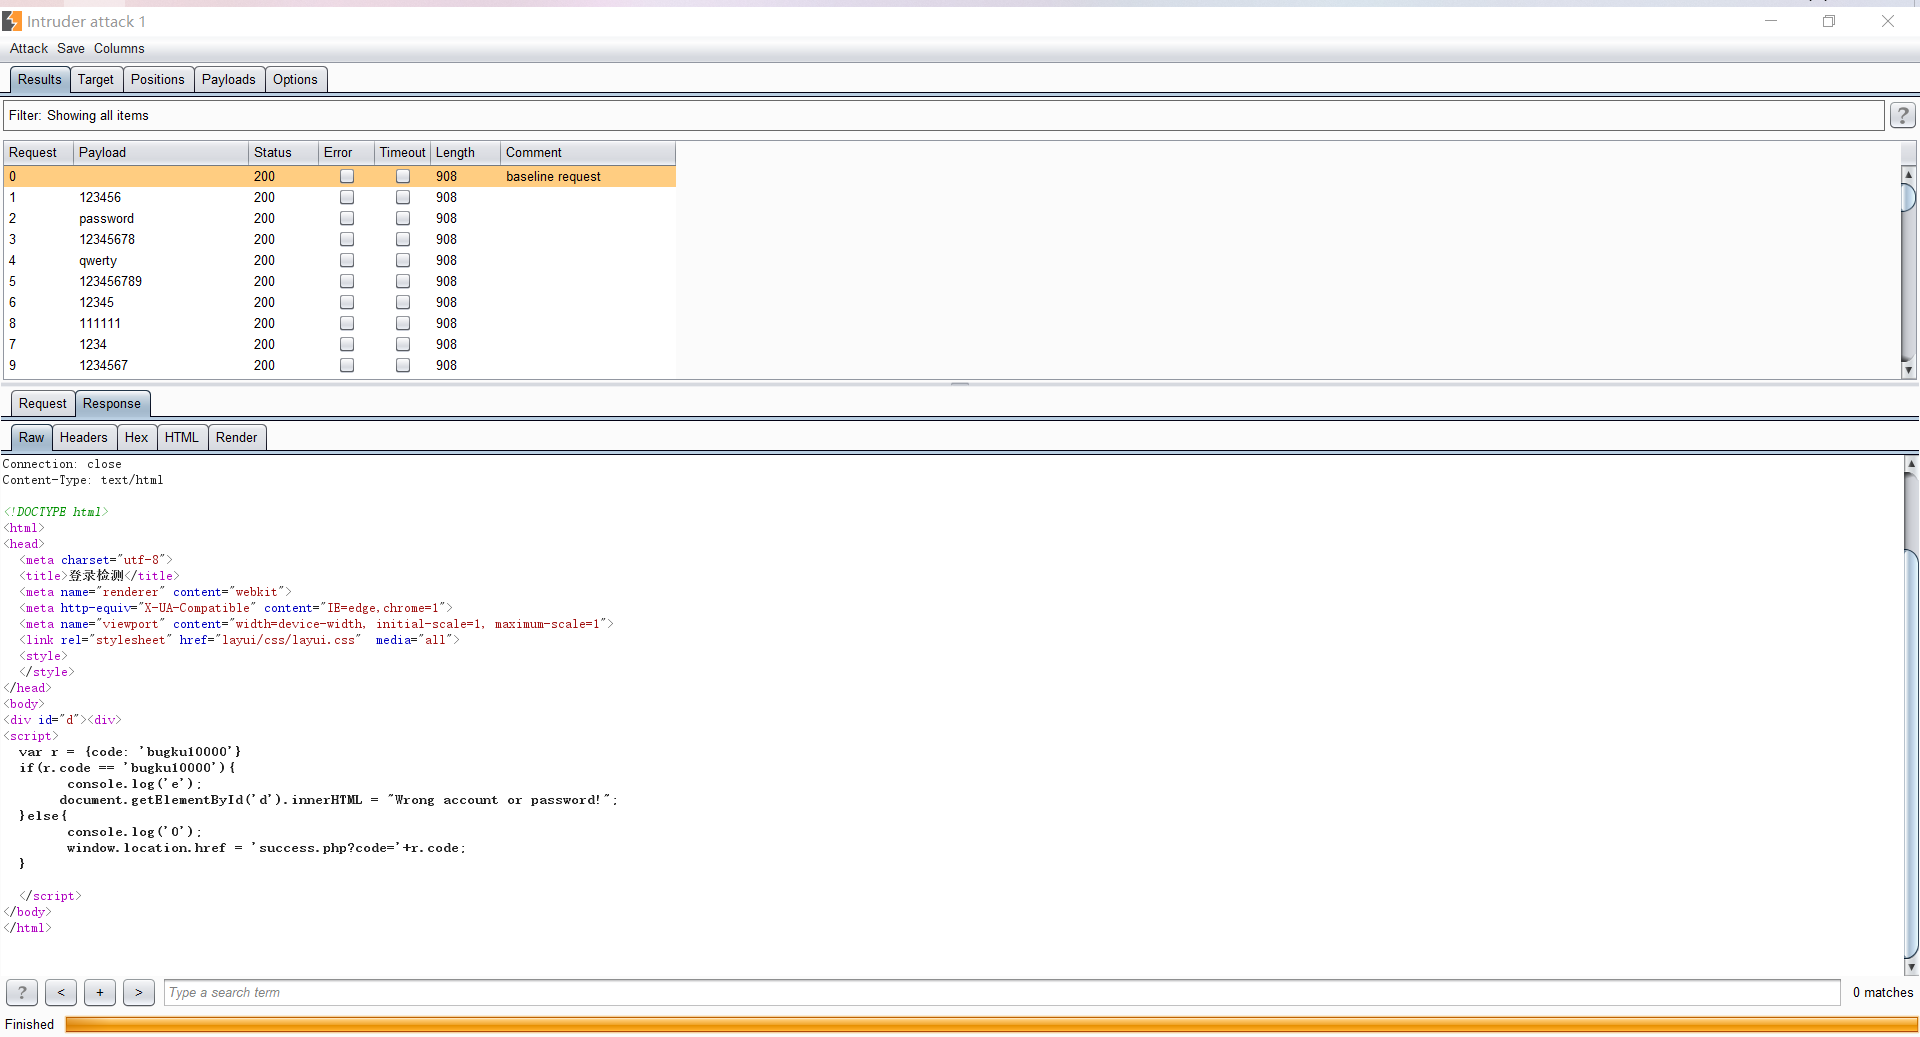
Task: Switch to the Payloads tab
Action: (x=229, y=79)
